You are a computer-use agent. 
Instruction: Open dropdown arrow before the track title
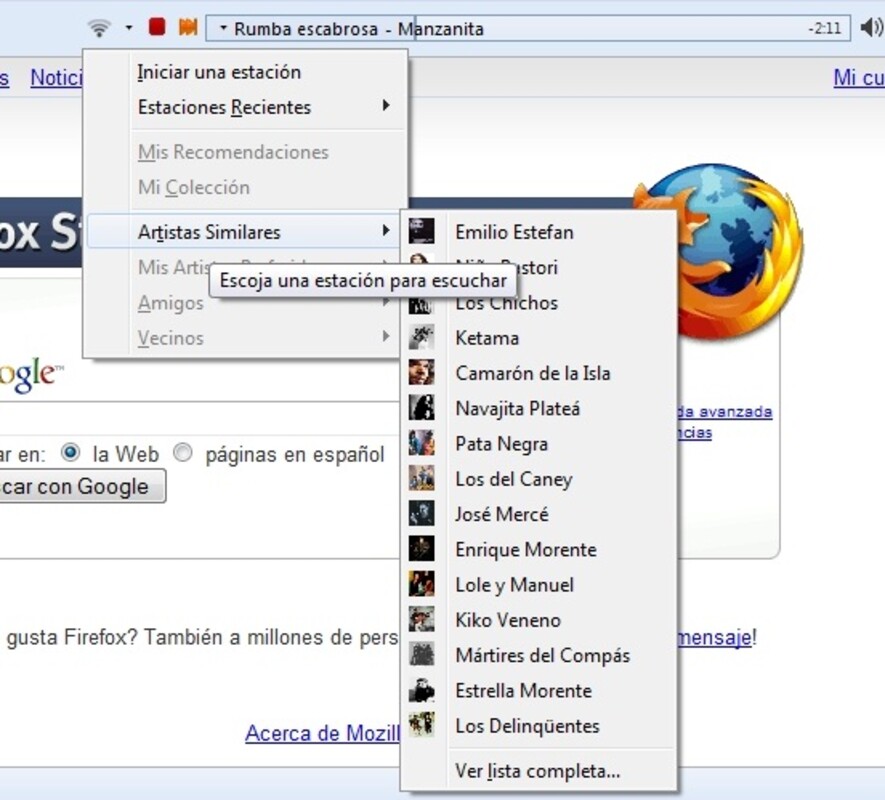[223, 28]
